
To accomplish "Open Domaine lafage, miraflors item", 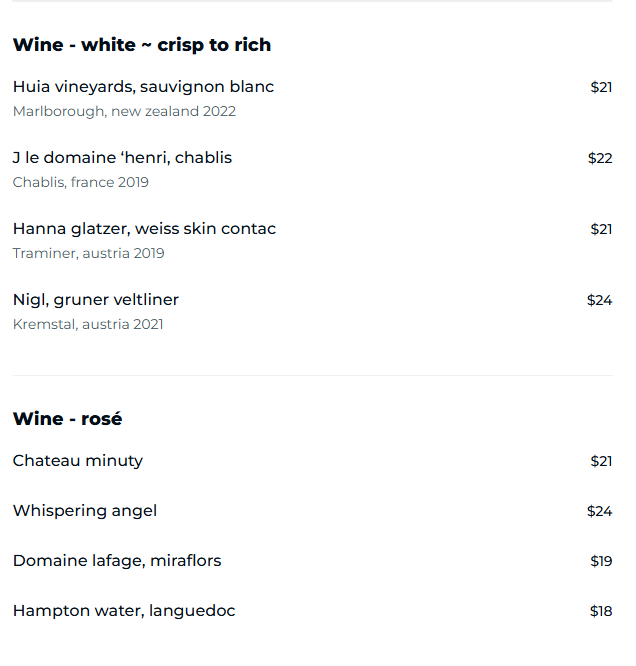I will (117, 561).
